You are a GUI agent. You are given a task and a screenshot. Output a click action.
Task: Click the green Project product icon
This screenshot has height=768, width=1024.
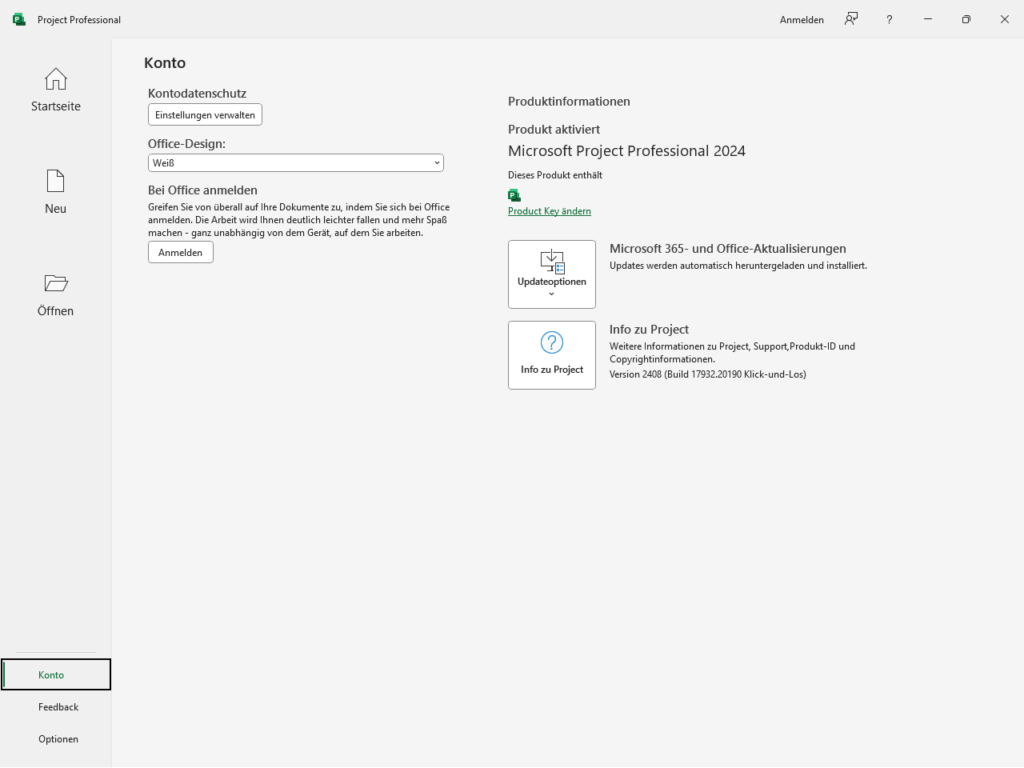514,195
